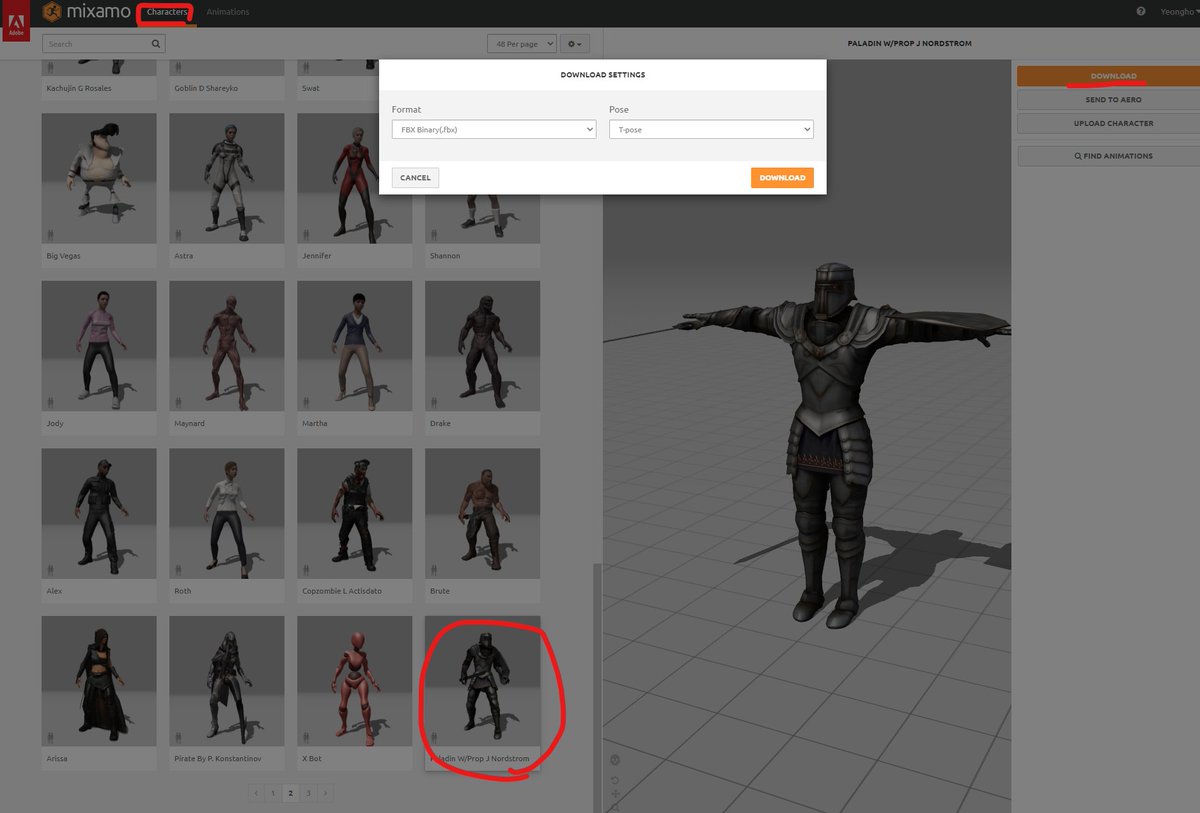Select the Arissa character thumbnail
Viewport: 1200px width, 813px height.
point(99,681)
